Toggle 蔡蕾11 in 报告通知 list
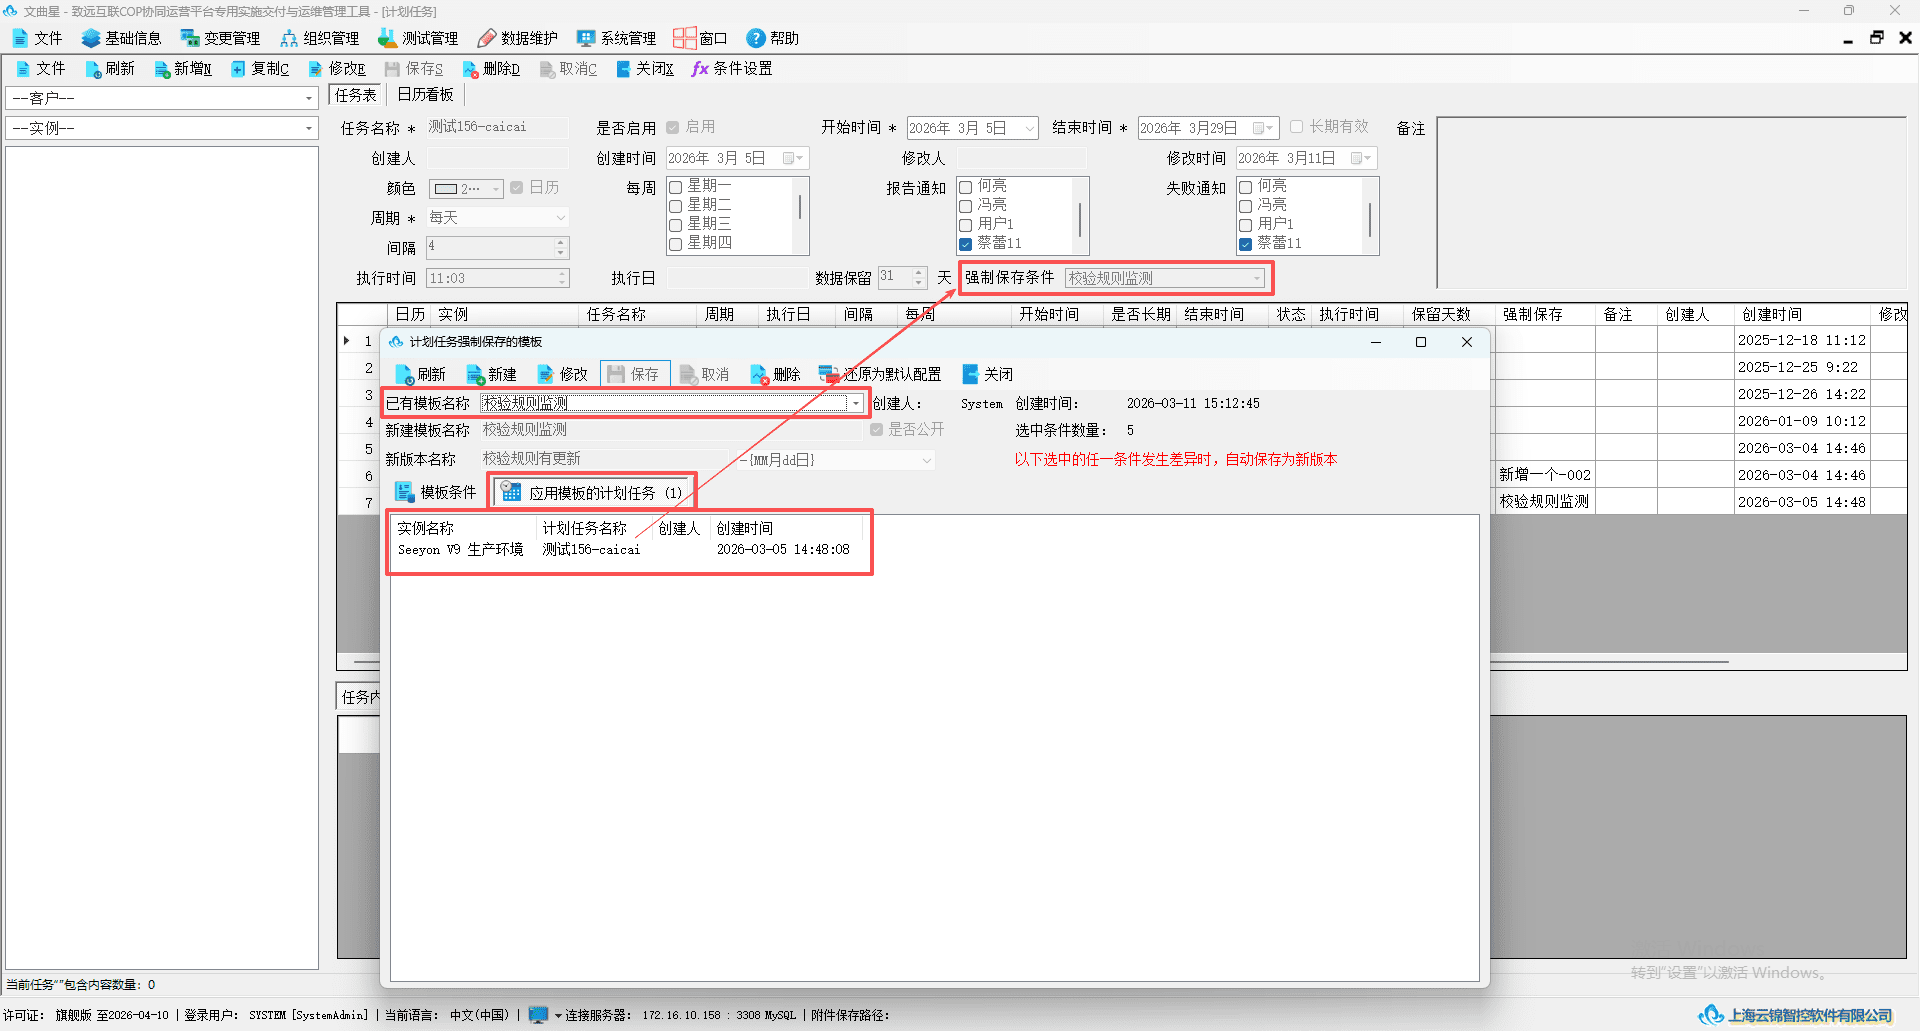The image size is (1920, 1031). tap(965, 244)
